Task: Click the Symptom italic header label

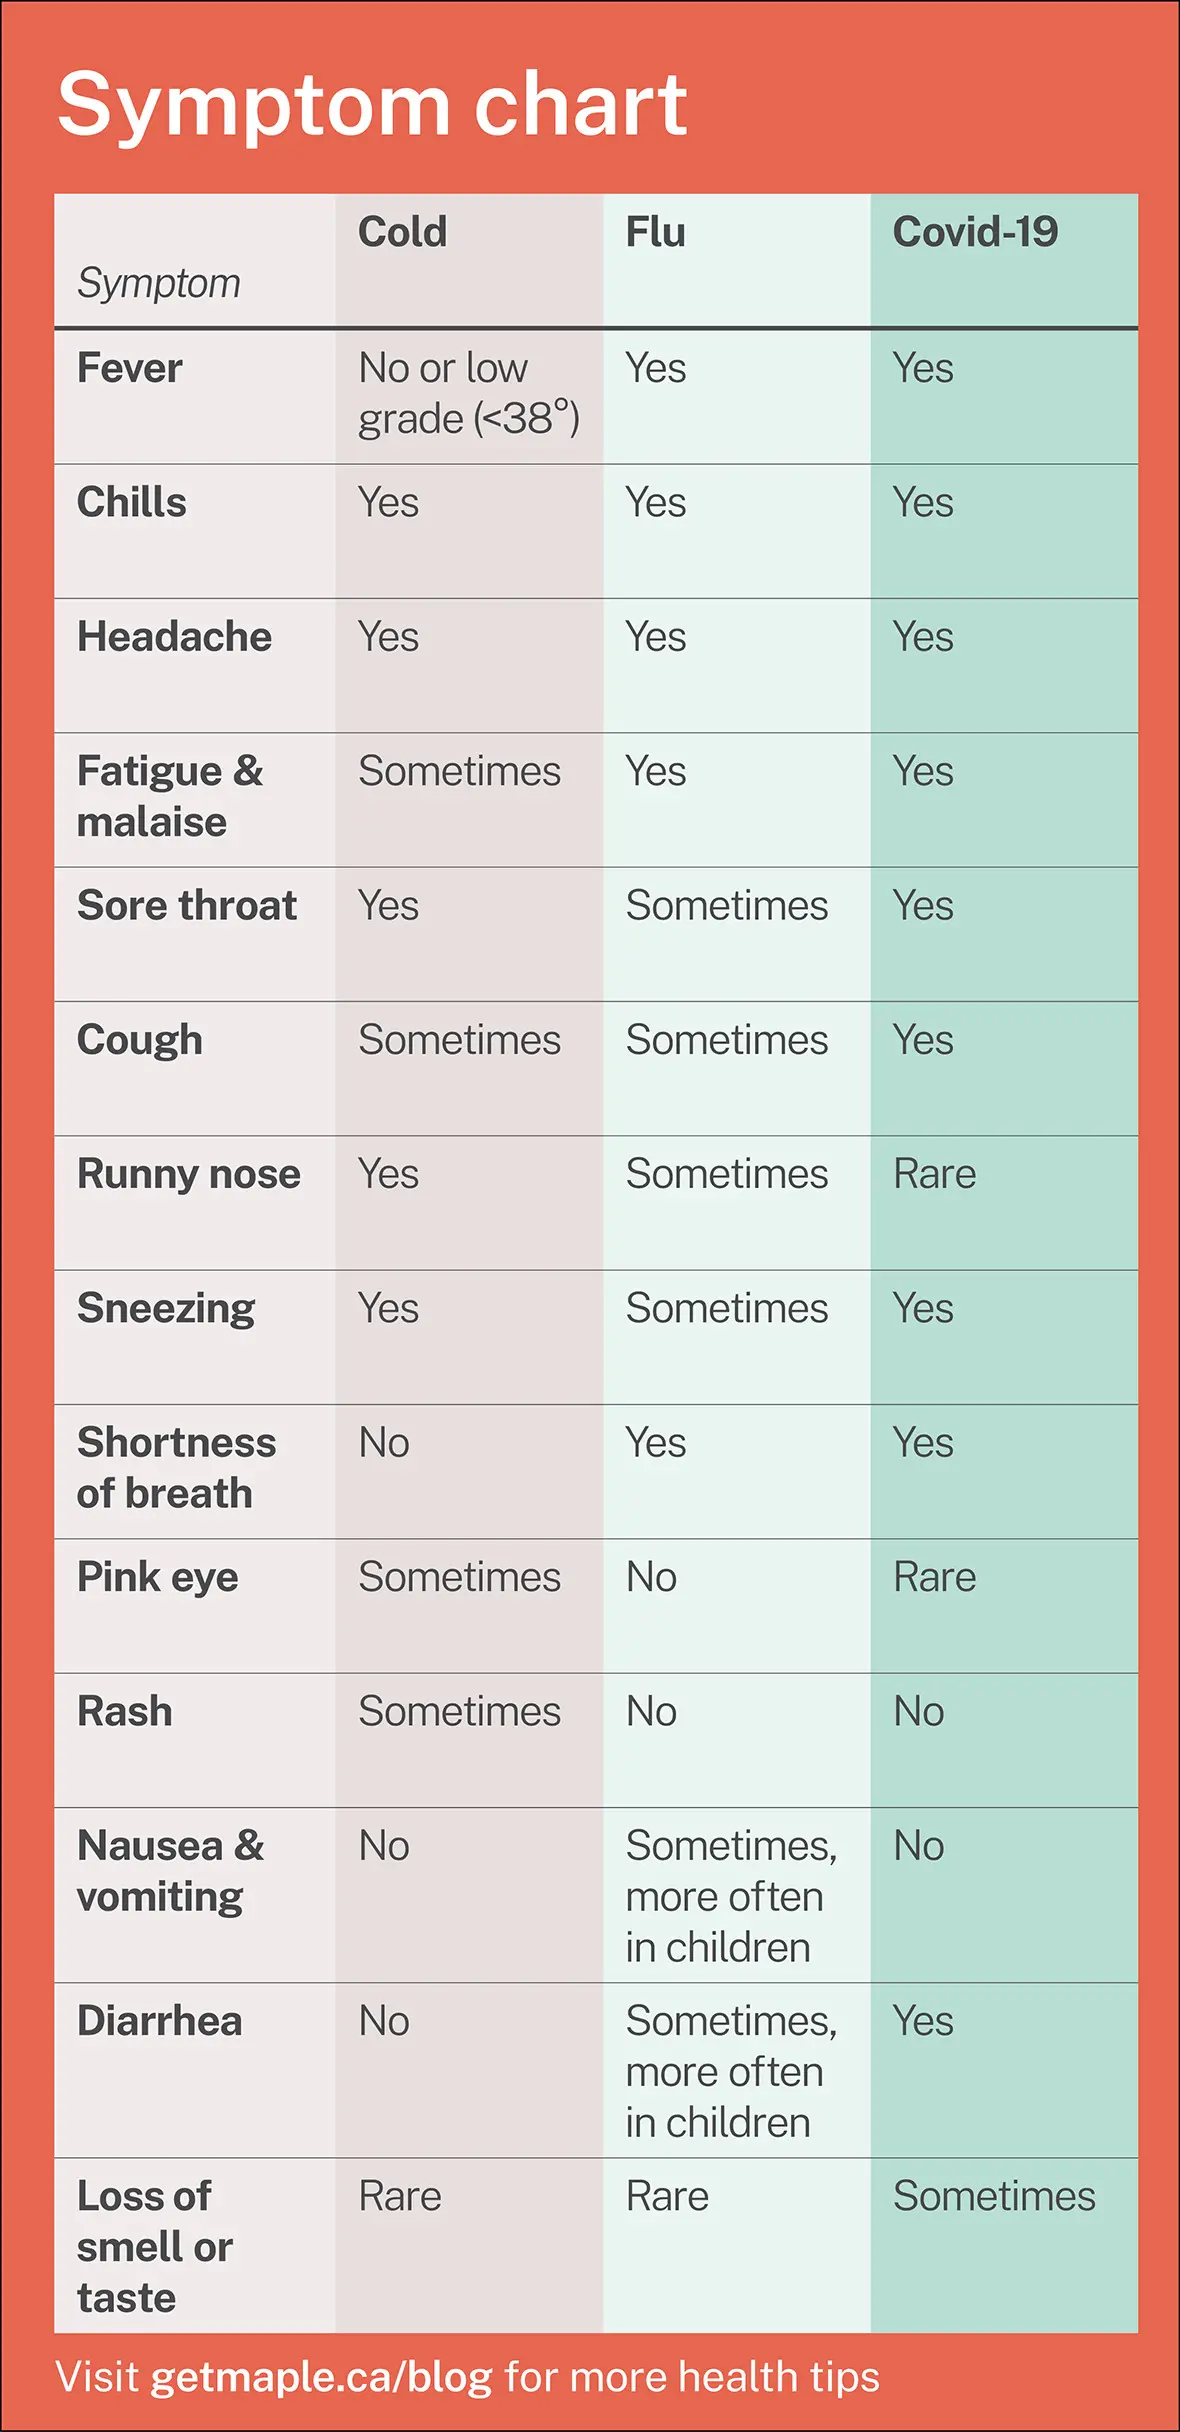Action: pos(159,284)
